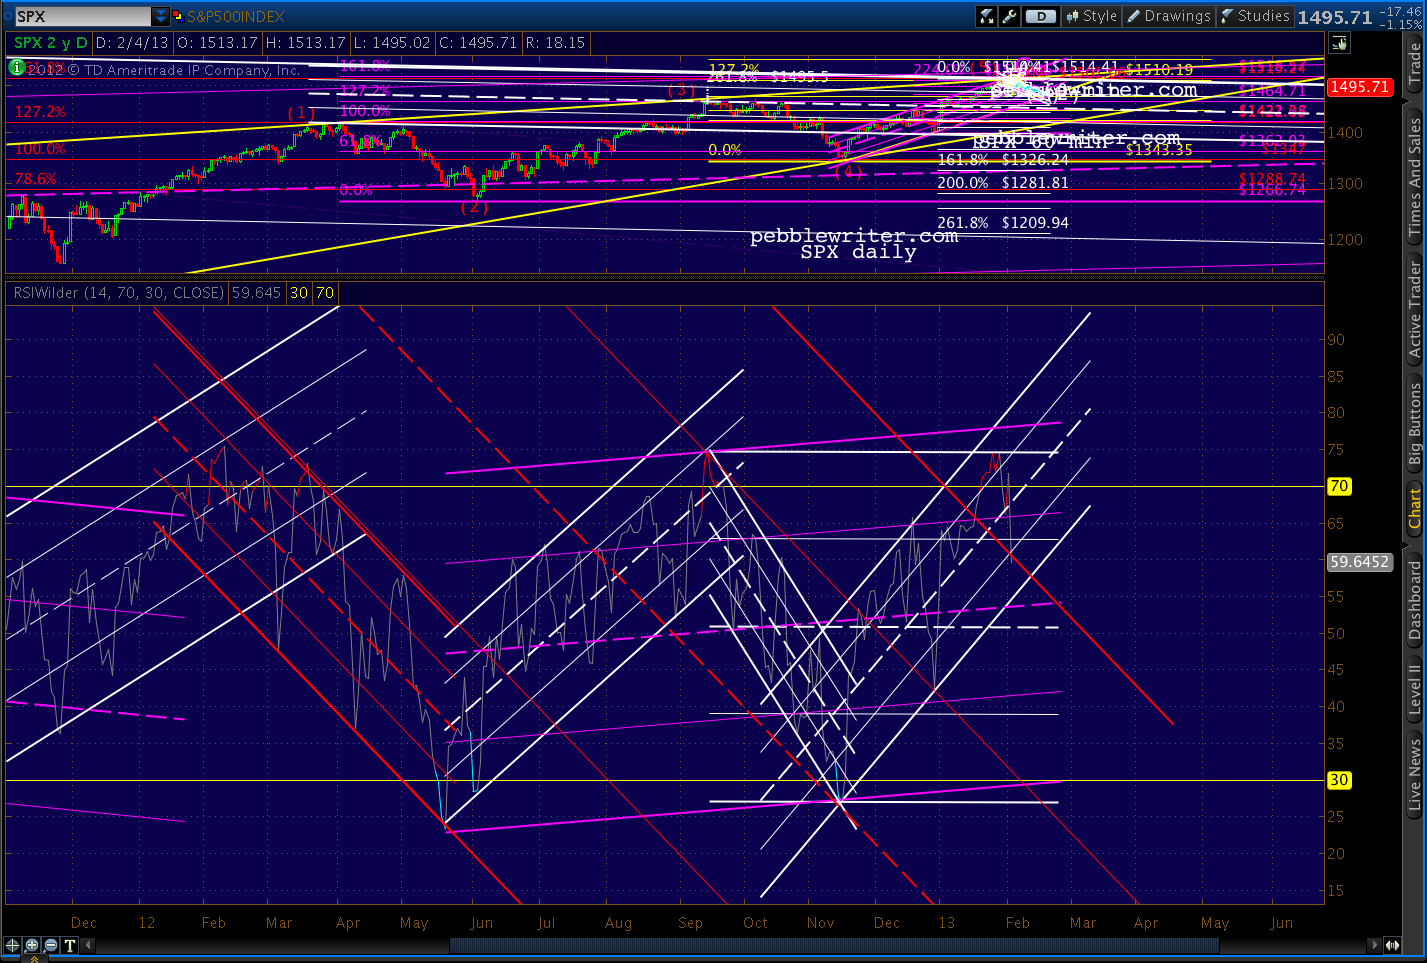Open the Active Trader side tab

(x=1414, y=310)
